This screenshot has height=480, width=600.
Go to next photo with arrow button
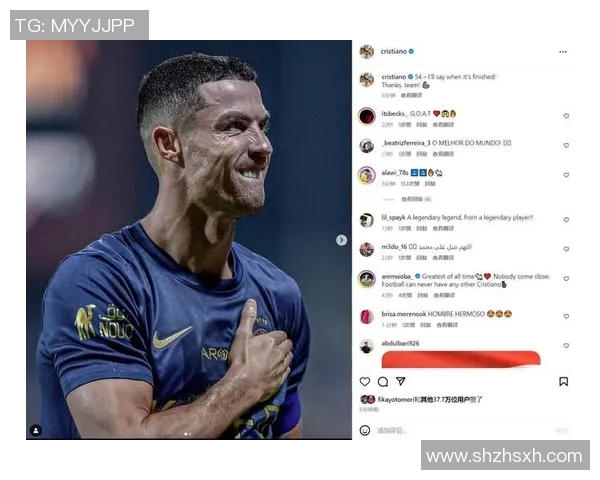coord(341,240)
